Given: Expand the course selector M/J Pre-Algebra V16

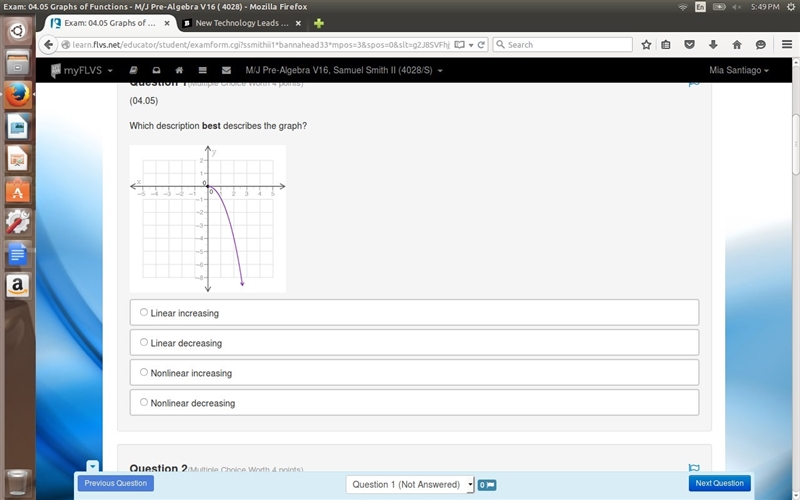Looking at the screenshot, I should 344,70.
